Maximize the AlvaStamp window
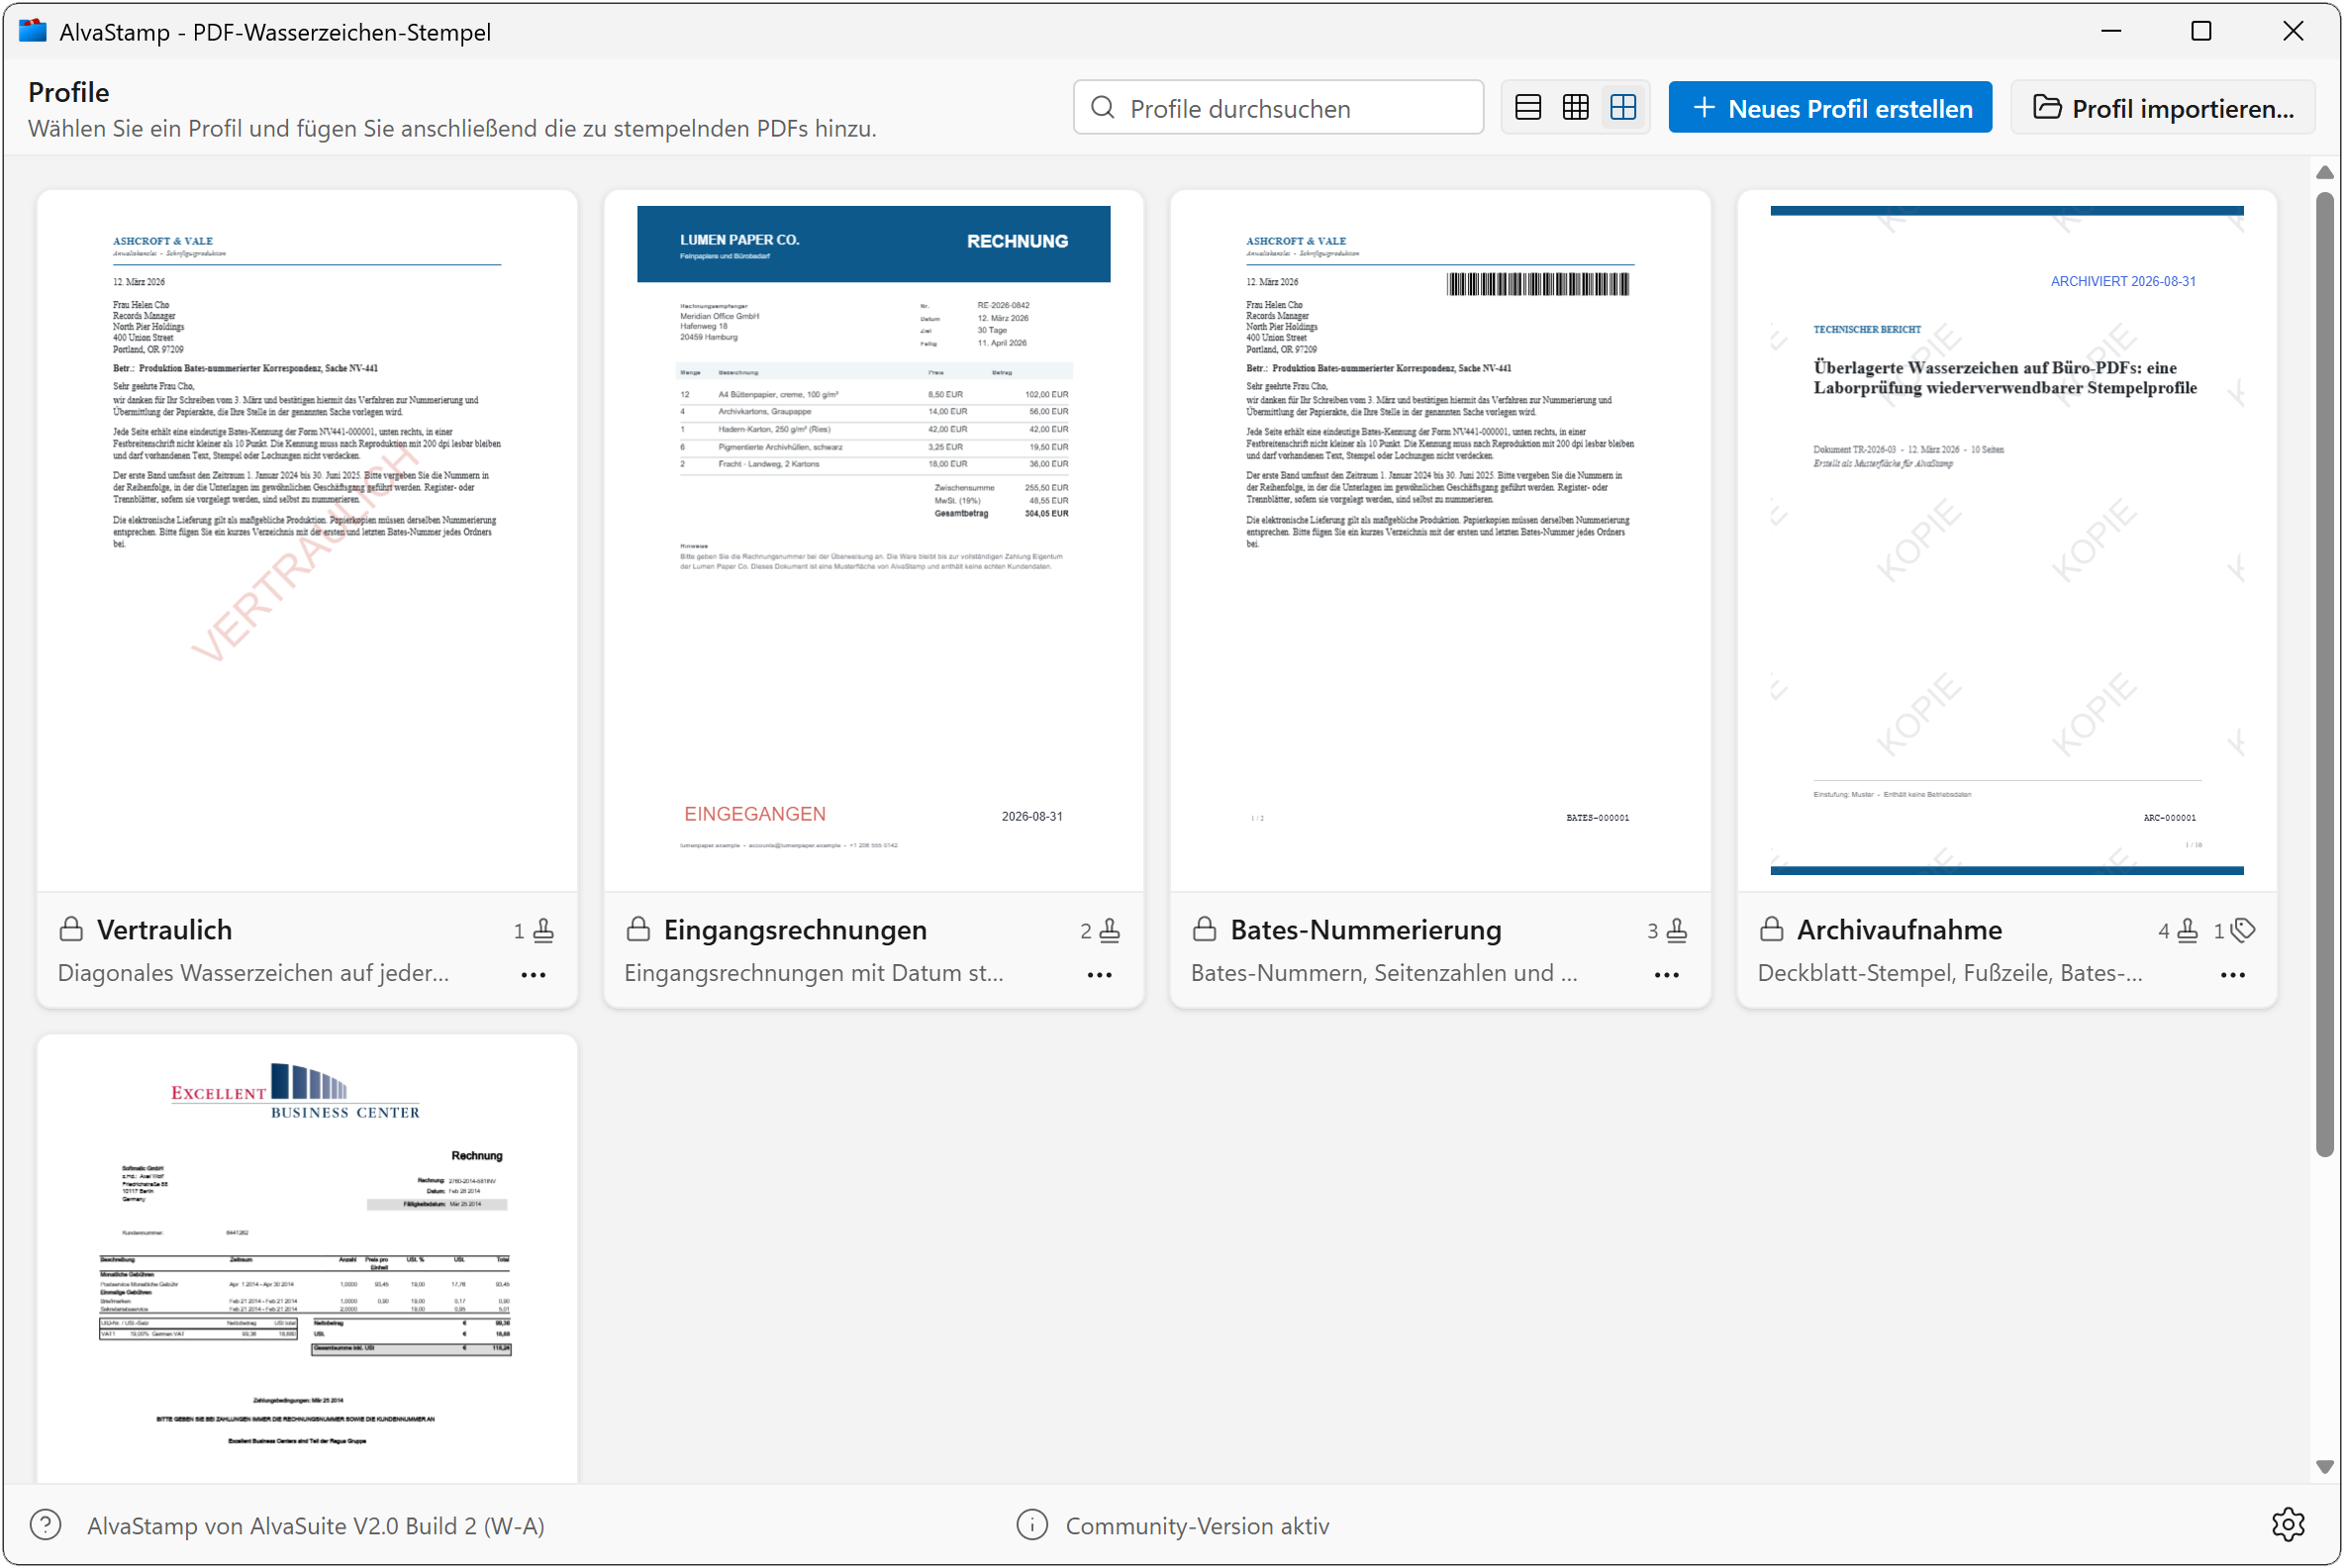This screenshot has width=2344, height=1568. (x=2201, y=31)
